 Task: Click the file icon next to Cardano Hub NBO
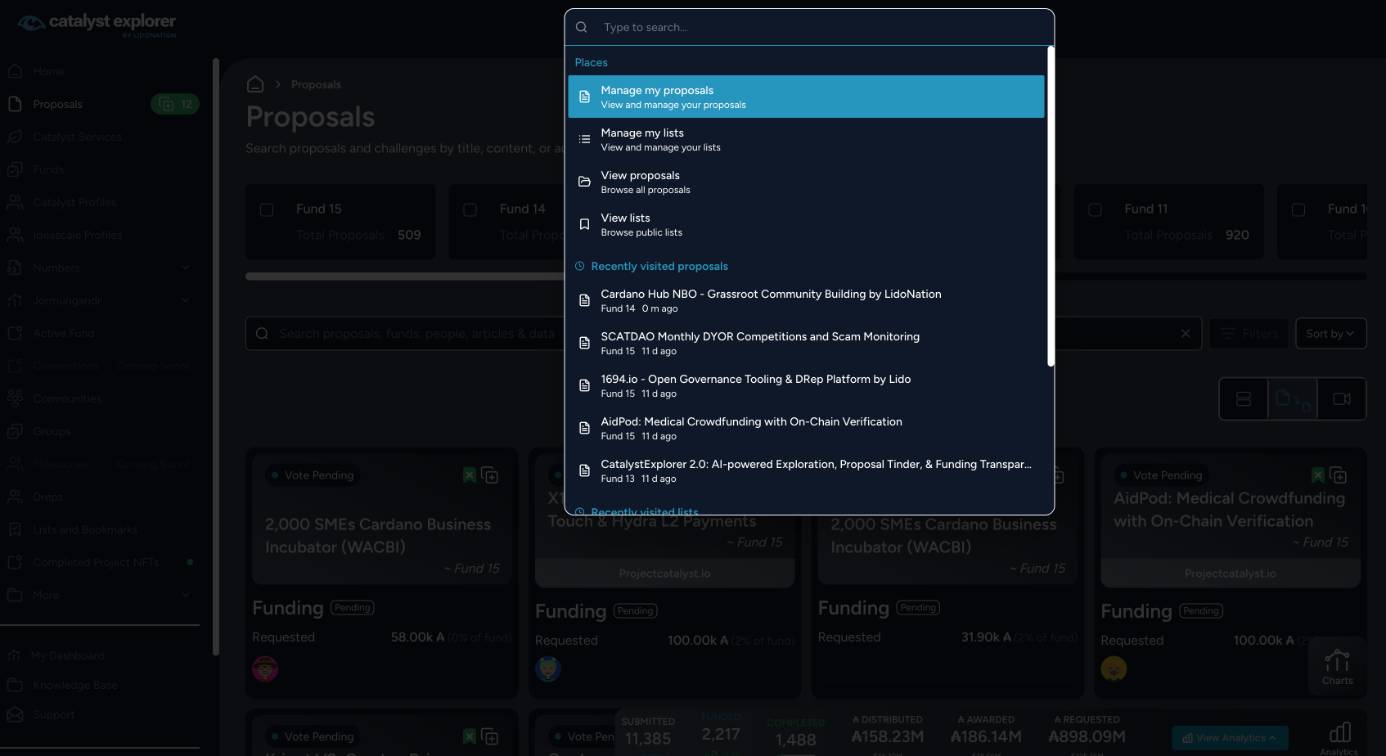pyautogui.click(x=585, y=301)
